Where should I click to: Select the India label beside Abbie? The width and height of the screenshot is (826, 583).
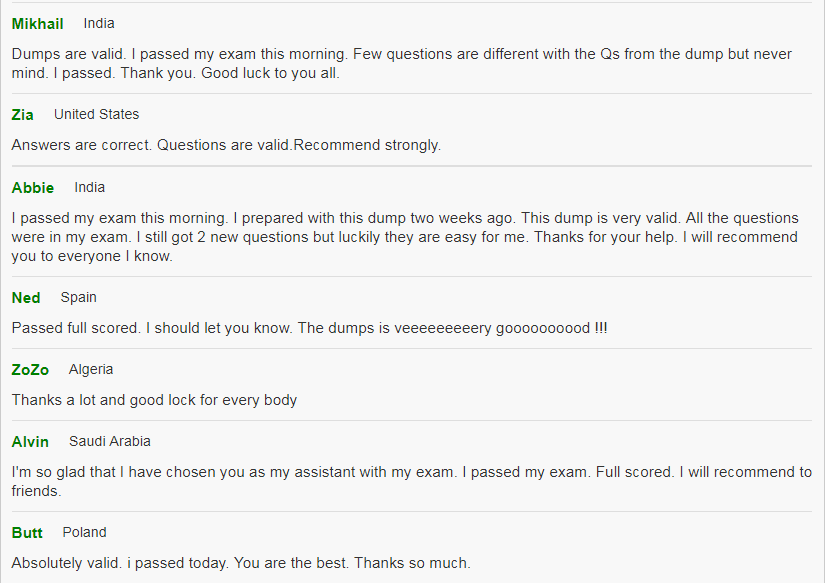pyautogui.click(x=90, y=187)
